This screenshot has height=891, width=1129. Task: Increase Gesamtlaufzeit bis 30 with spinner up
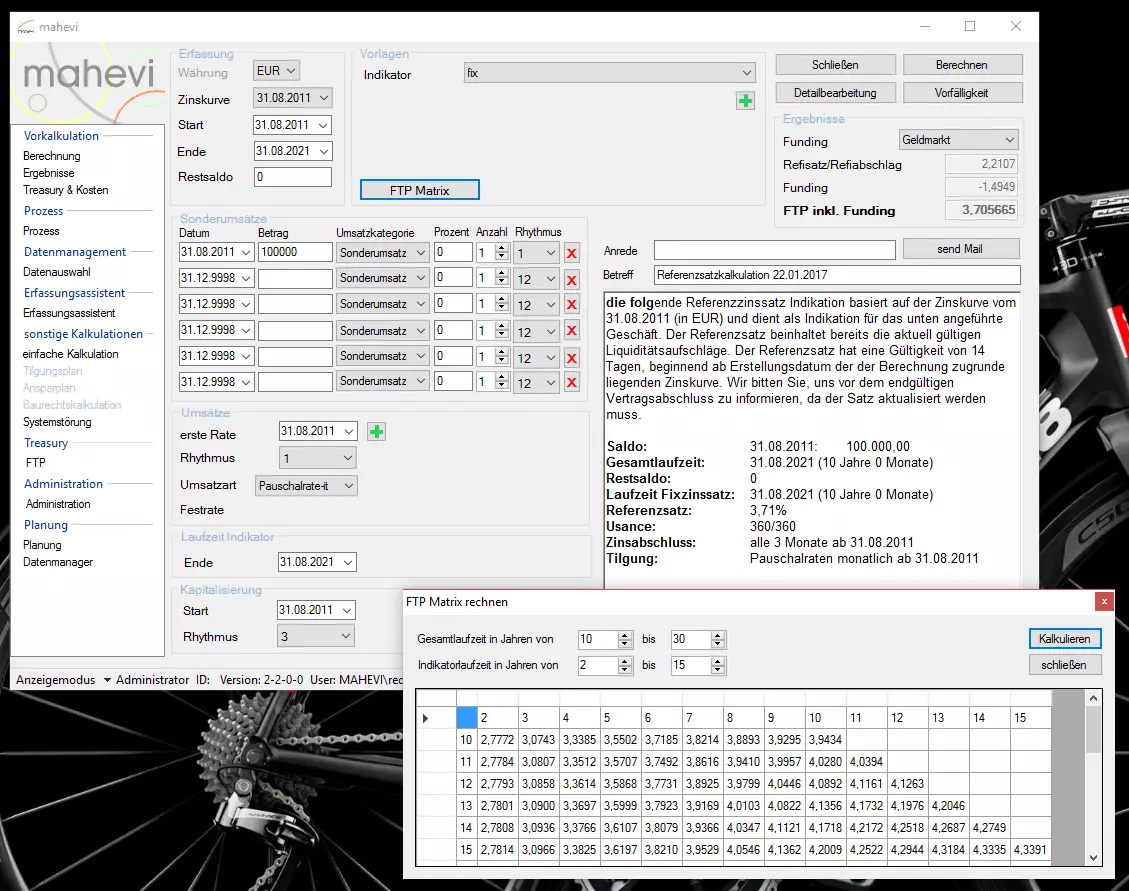point(717,635)
